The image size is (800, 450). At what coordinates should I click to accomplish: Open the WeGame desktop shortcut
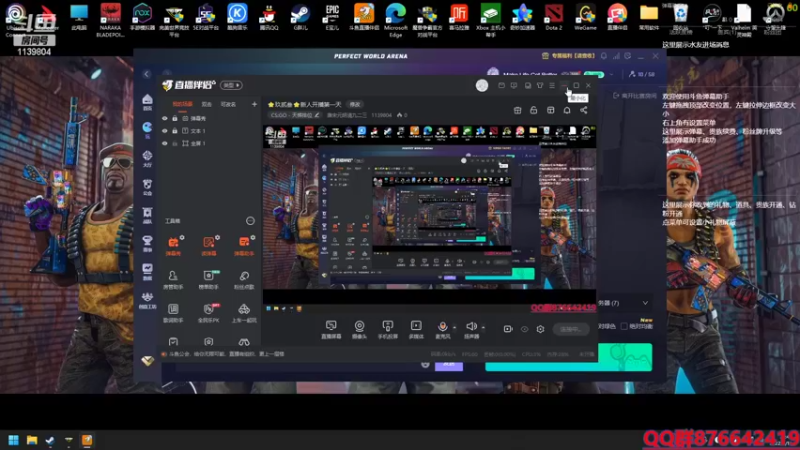(585, 17)
